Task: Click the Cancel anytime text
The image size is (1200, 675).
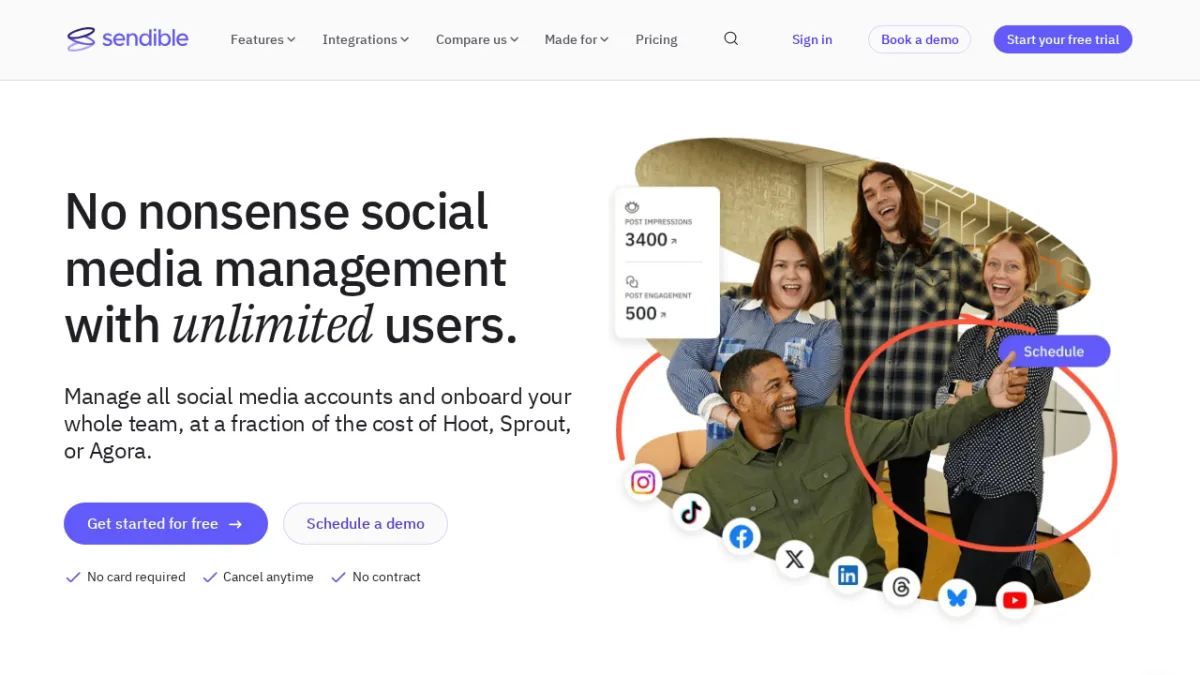Action: point(268,577)
